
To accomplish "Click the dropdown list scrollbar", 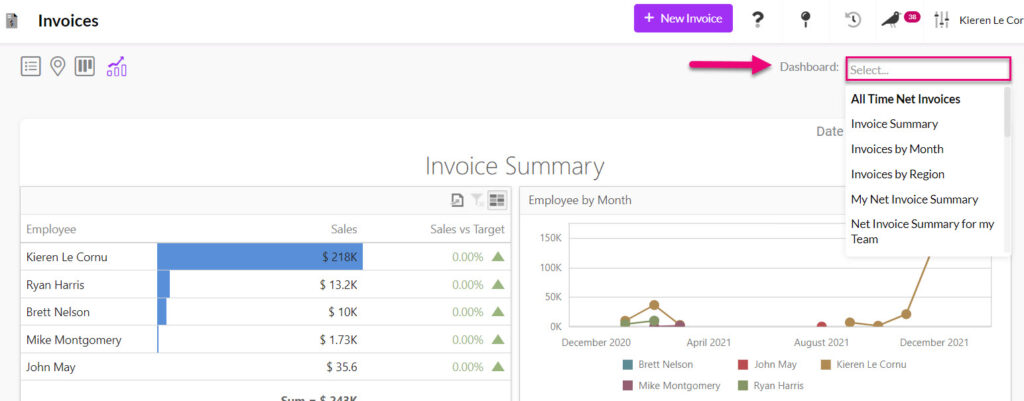I will 1008,112.
